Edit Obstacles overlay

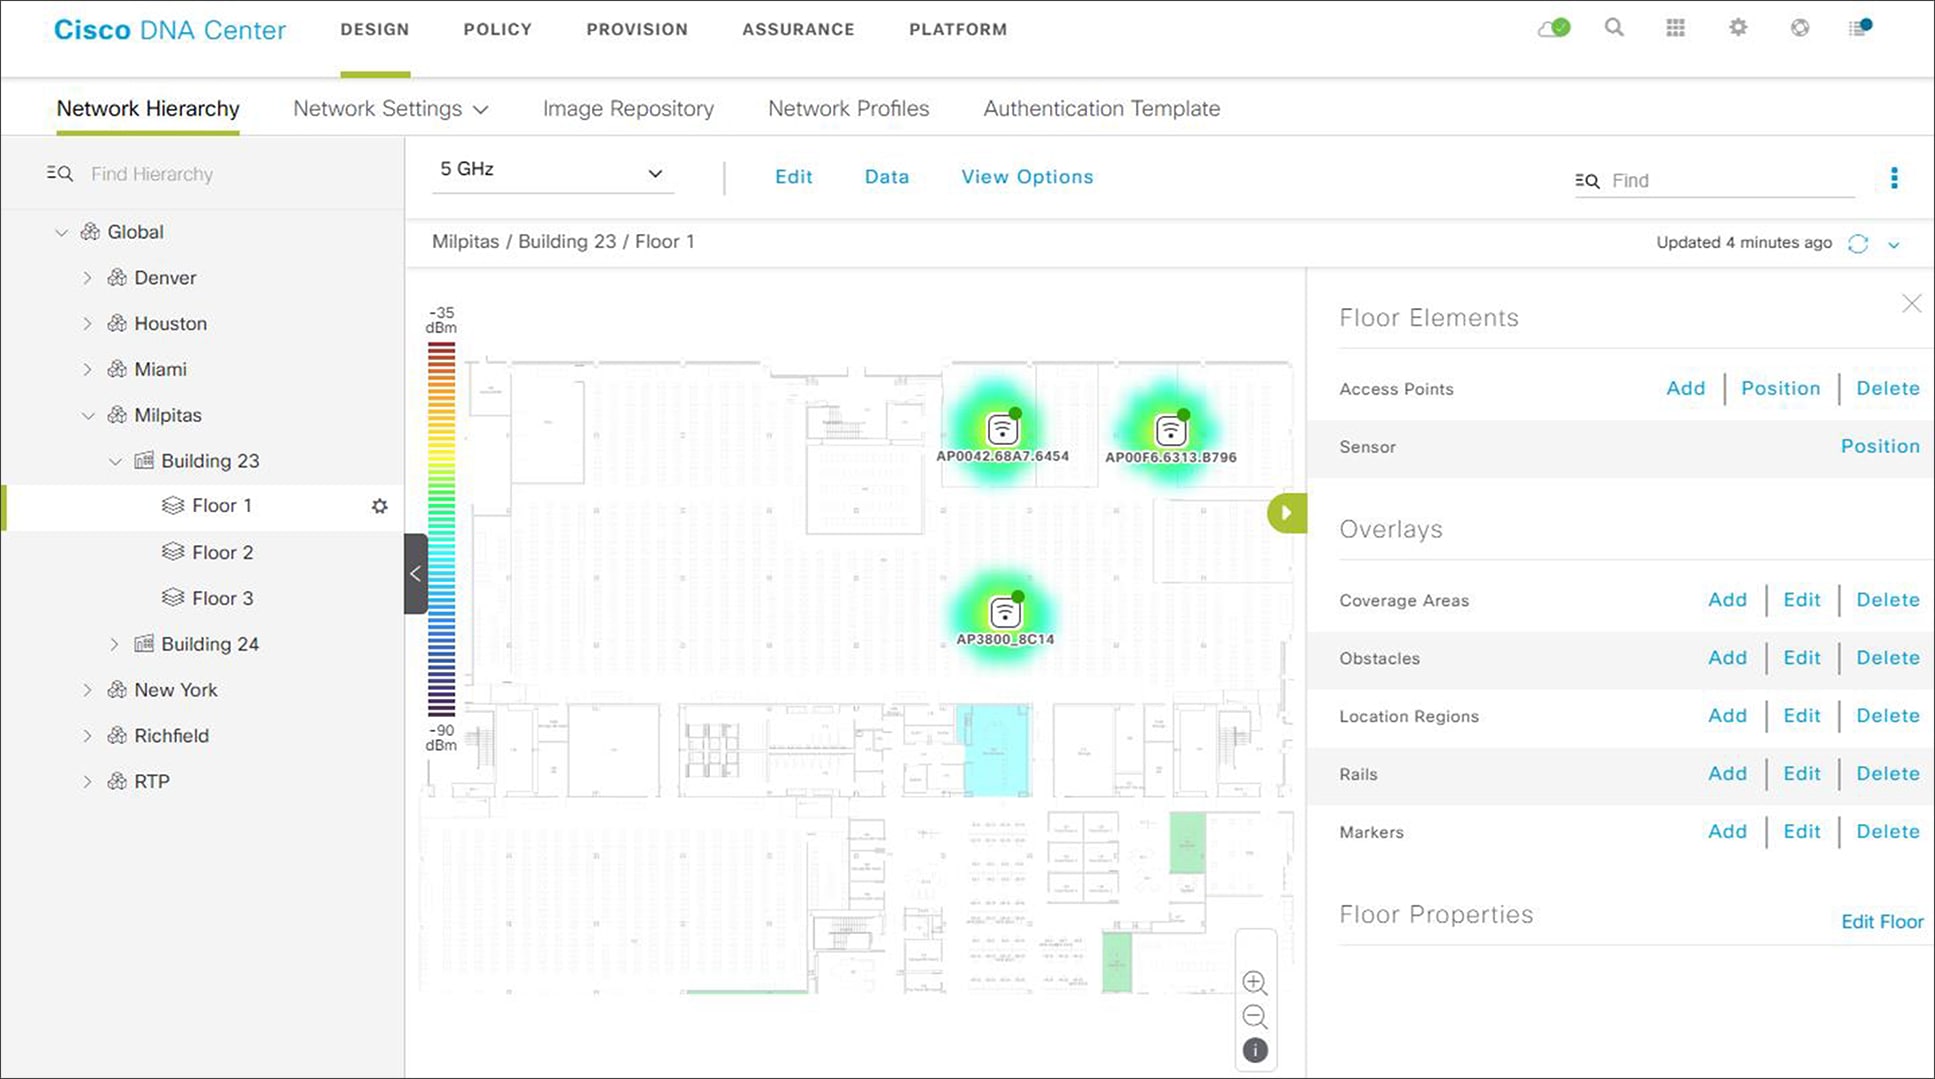tap(1802, 658)
